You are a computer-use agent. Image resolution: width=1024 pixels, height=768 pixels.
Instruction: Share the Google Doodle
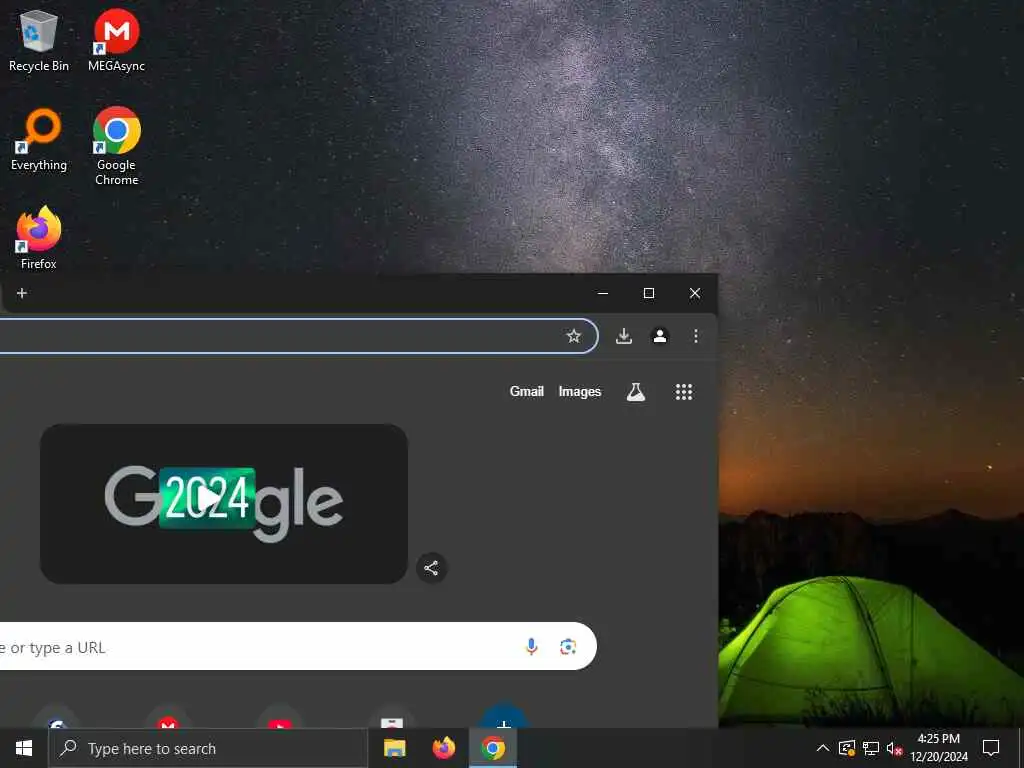[431, 568]
